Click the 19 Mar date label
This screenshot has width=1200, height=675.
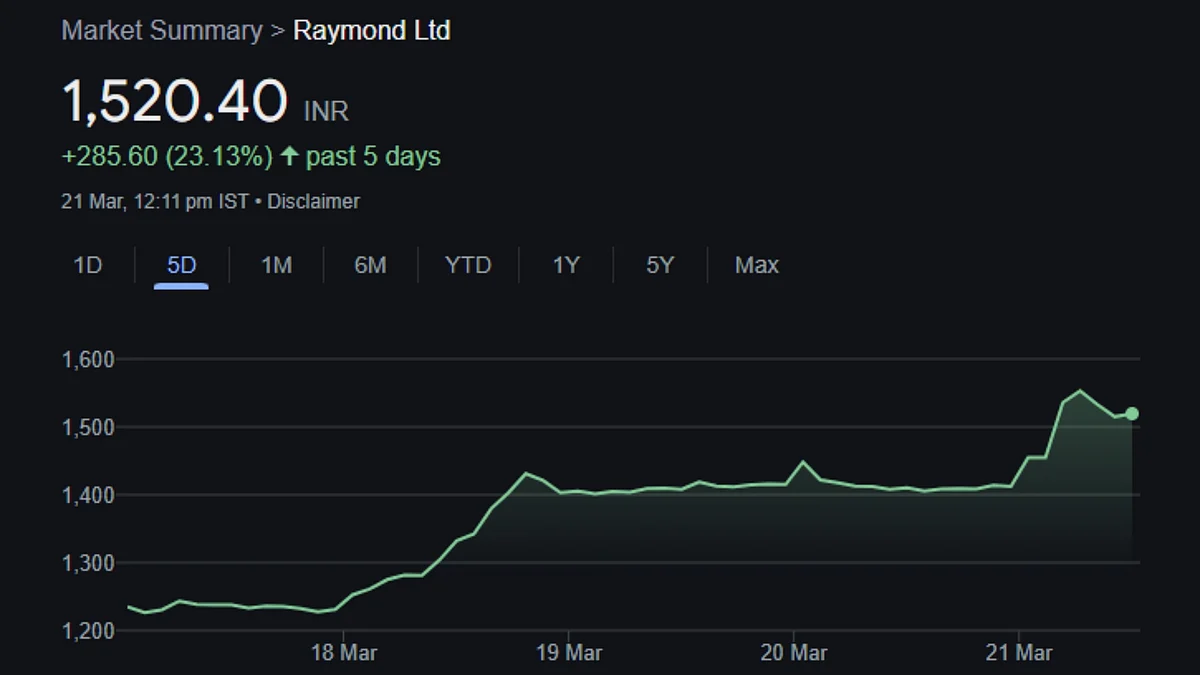click(x=569, y=653)
